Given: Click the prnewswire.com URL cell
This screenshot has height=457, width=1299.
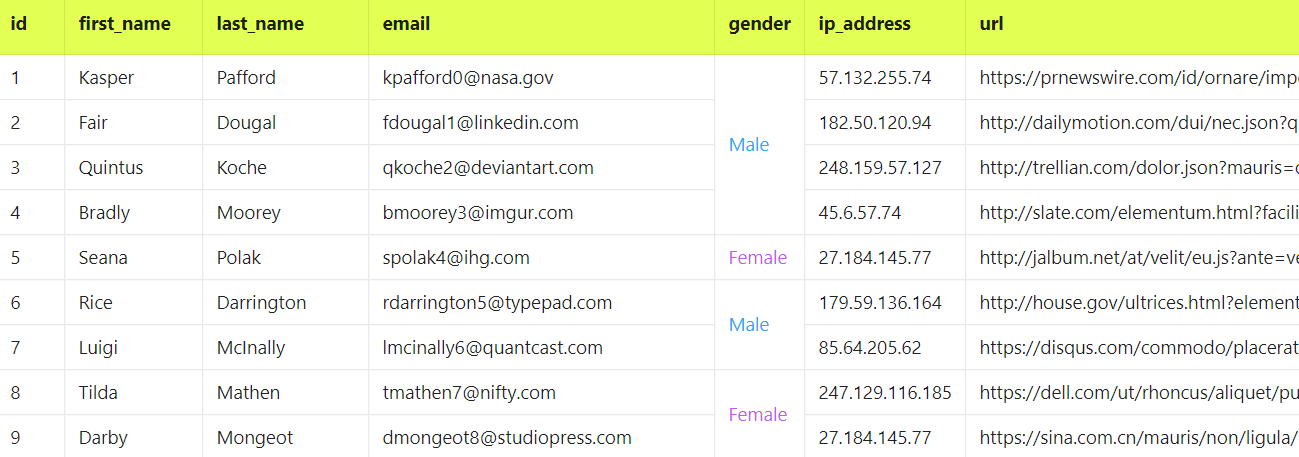Looking at the screenshot, I should (x=1132, y=77).
